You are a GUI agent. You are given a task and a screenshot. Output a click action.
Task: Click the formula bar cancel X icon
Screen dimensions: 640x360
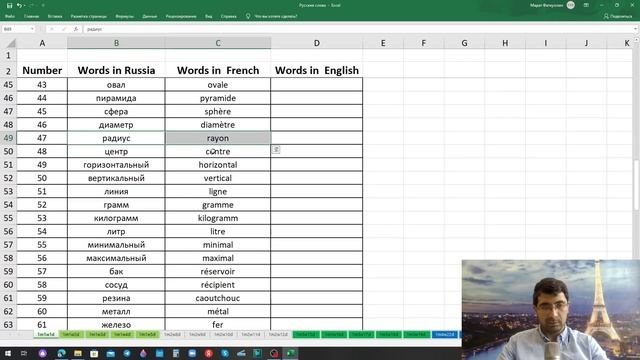(52, 29)
